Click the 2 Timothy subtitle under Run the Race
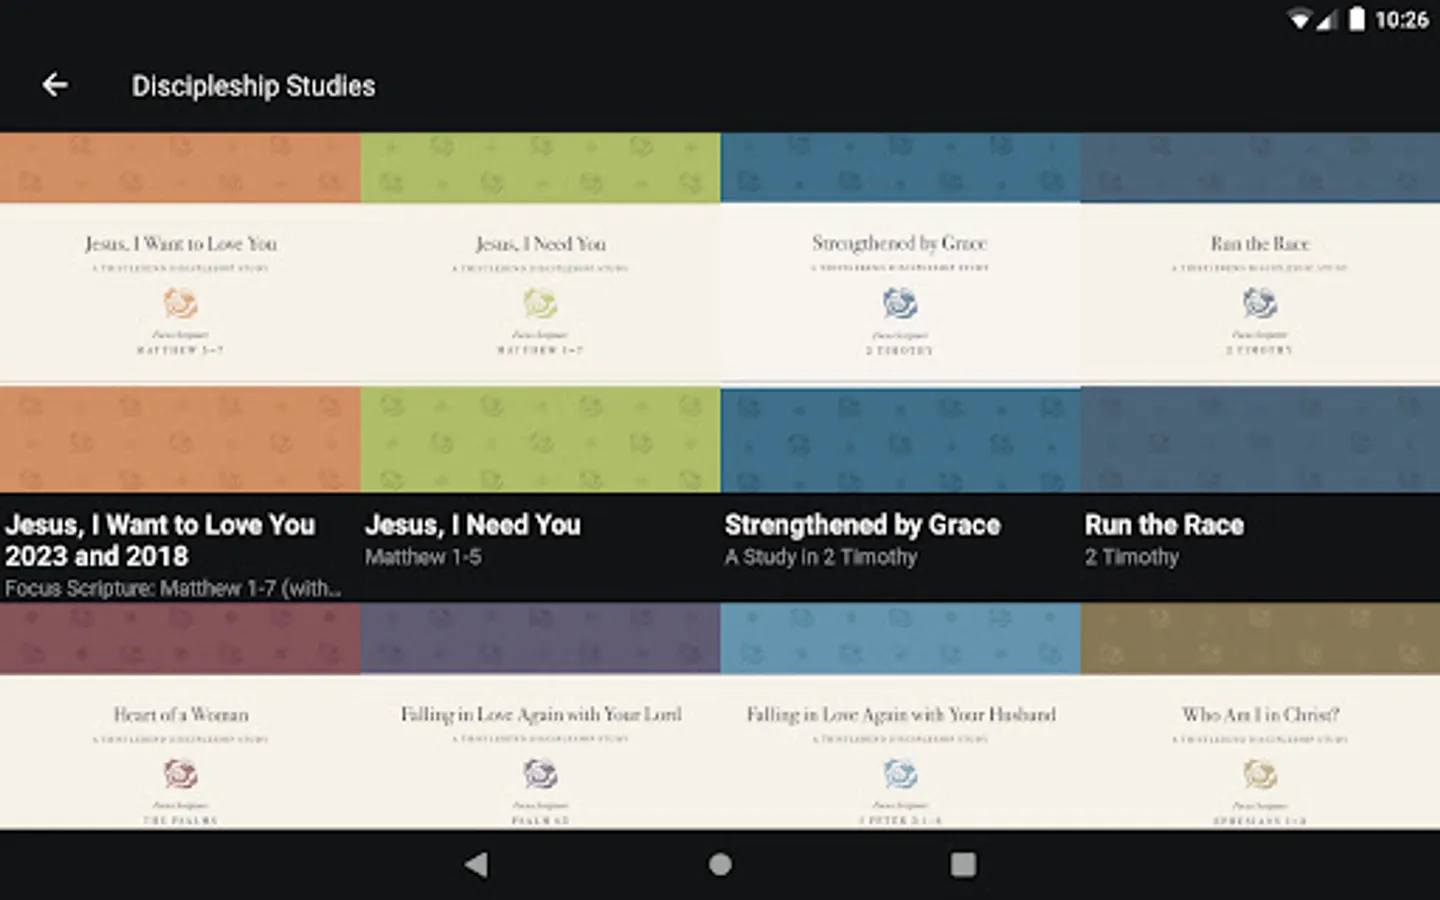Viewport: 1440px width, 900px height. pyautogui.click(x=1131, y=557)
